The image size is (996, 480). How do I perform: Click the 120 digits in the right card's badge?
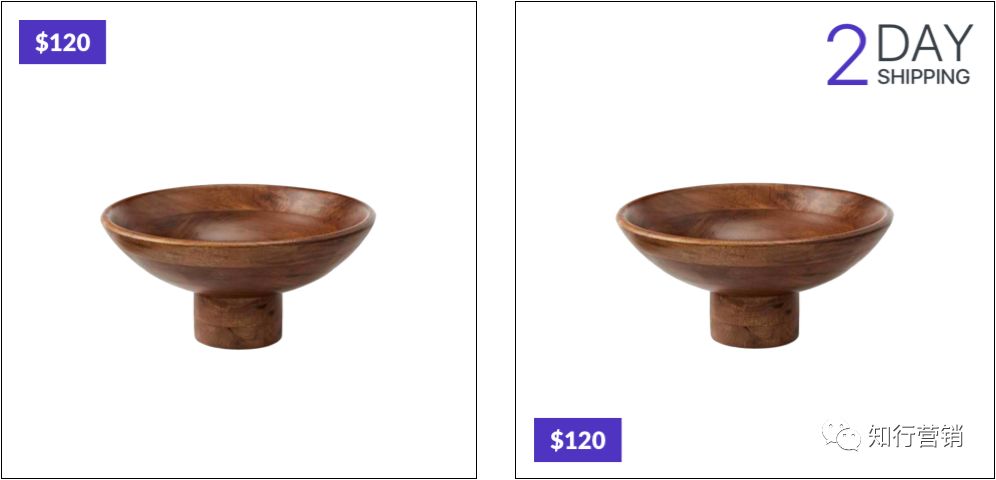click(x=585, y=440)
